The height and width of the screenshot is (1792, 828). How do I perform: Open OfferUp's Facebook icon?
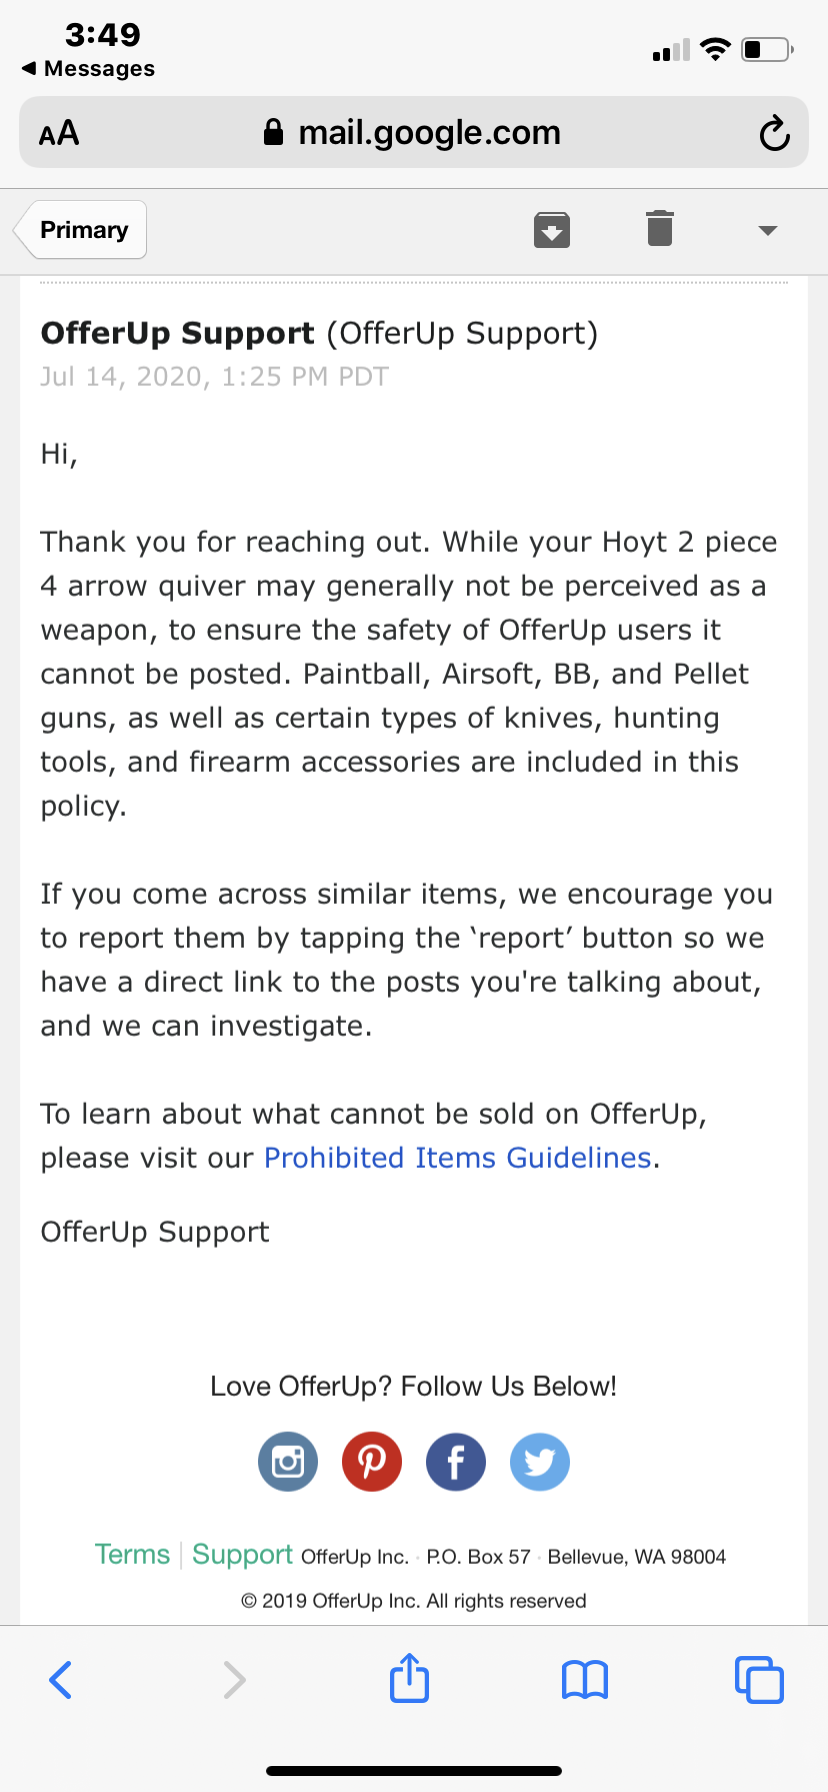pyautogui.click(x=456, y=1462)
